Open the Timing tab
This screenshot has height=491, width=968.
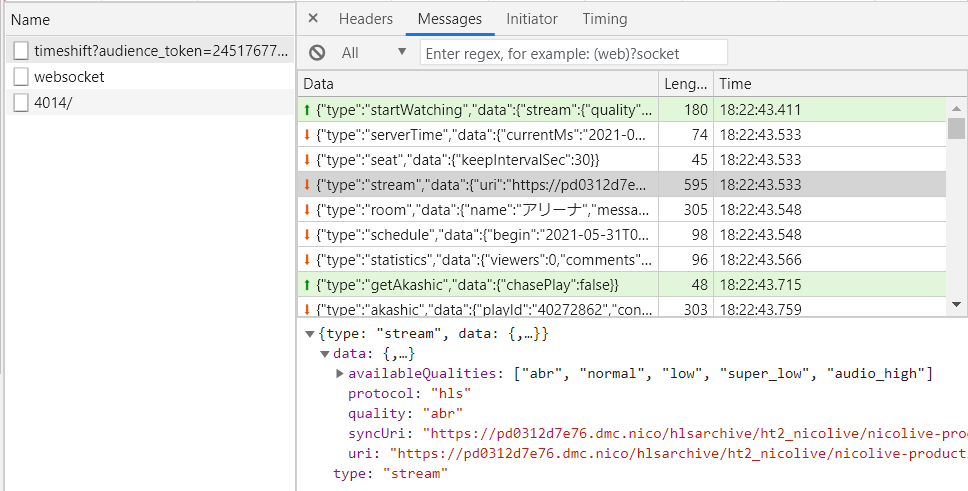click(605, 19)
